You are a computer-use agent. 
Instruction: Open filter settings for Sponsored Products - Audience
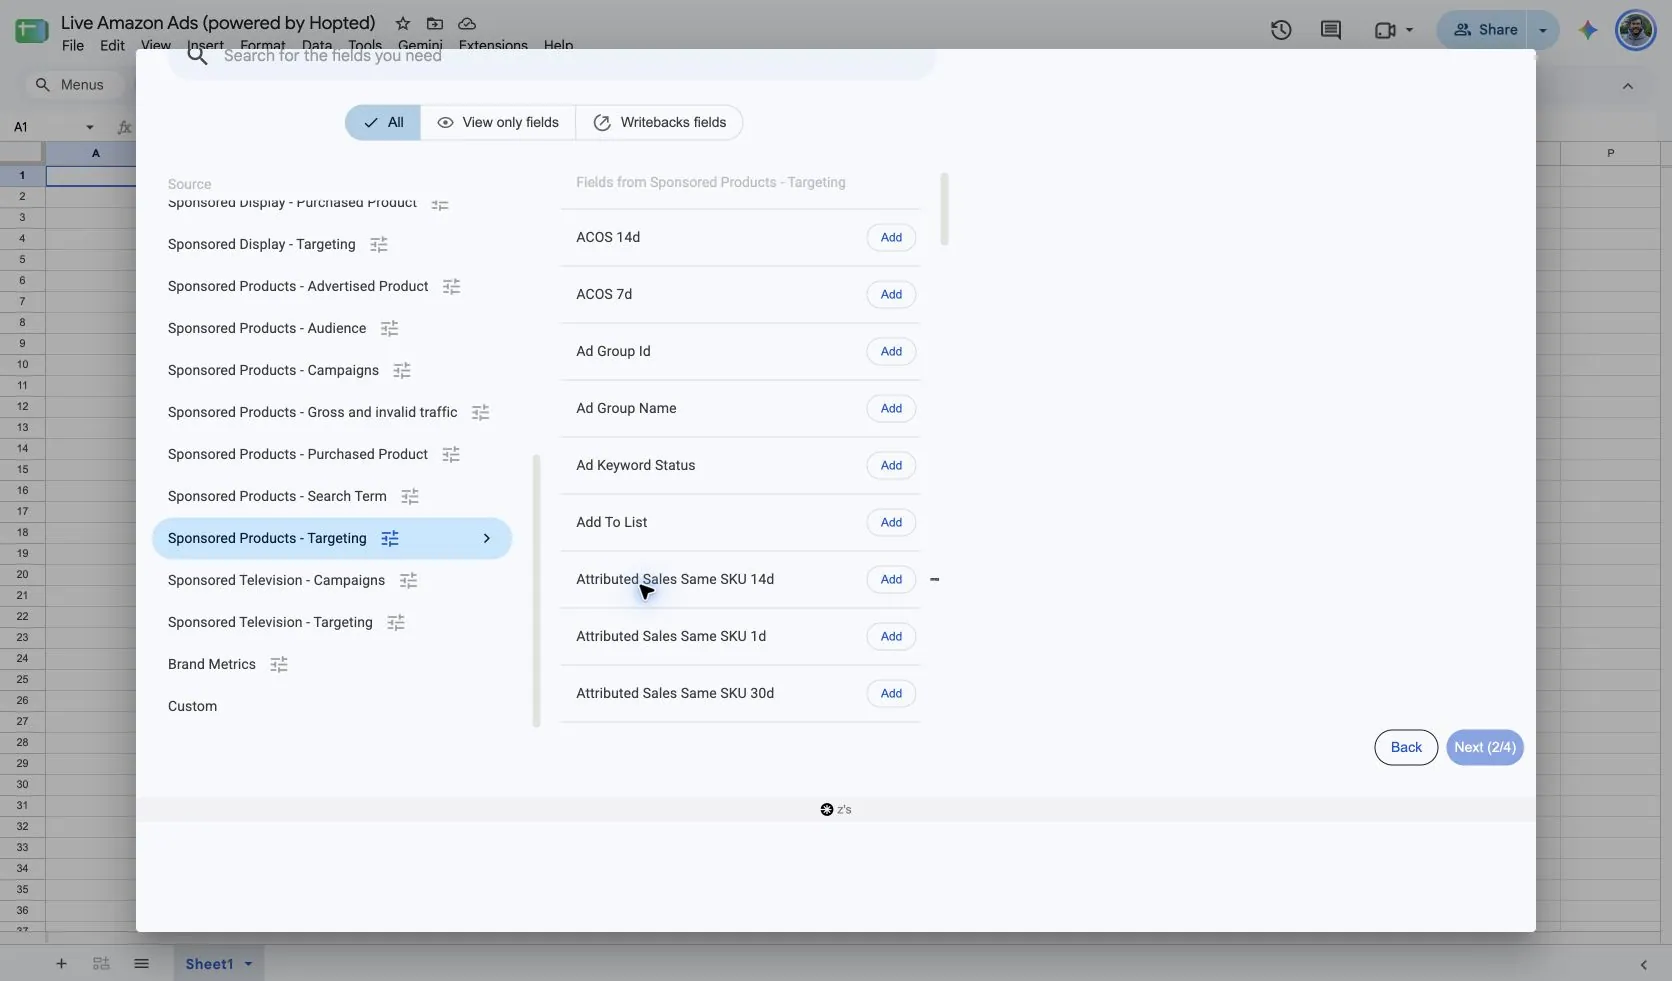tap(390, 328)
